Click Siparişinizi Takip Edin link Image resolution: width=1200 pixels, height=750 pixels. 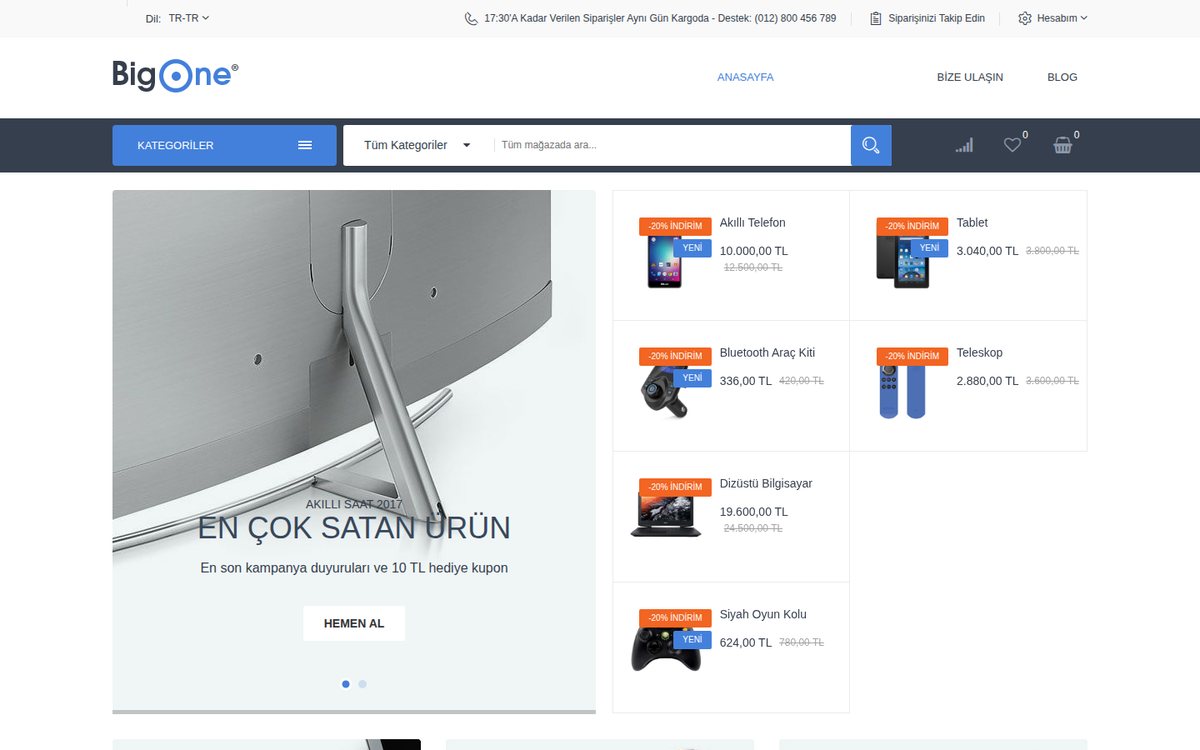(x=937, y=18)
